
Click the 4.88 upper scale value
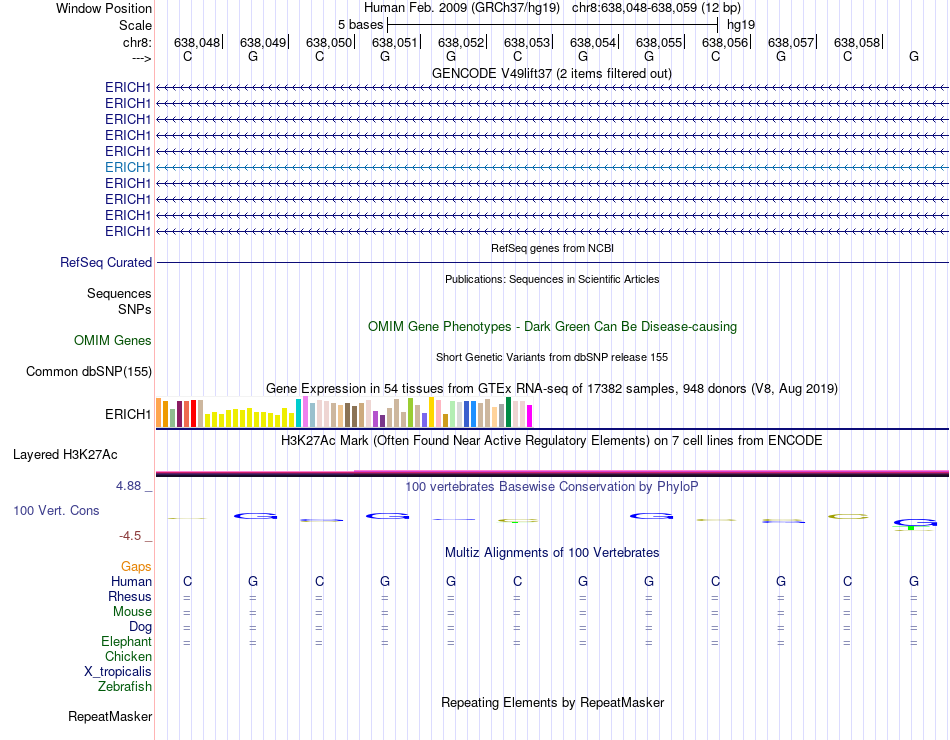tap(128, 485)
